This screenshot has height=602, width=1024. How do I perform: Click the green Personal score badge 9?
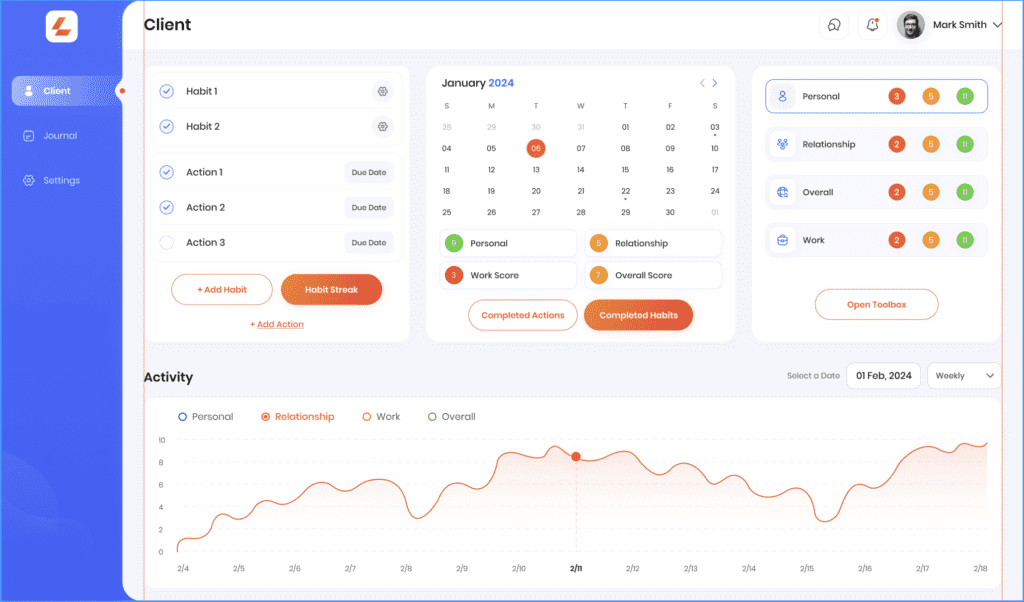tap(454, 243)
